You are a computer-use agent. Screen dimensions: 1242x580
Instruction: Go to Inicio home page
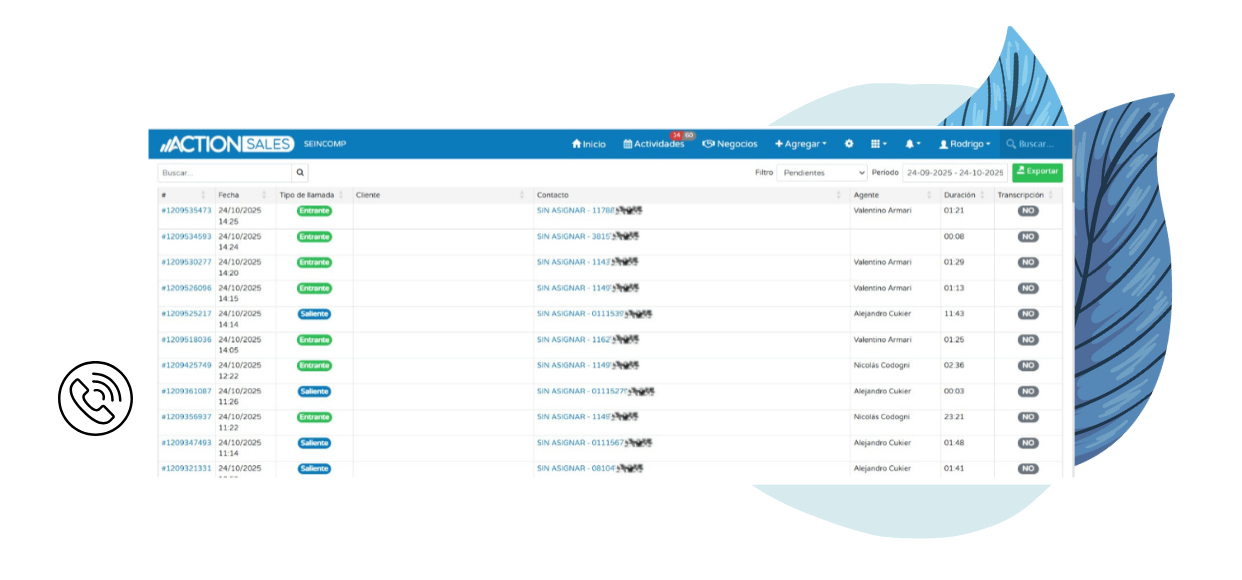(x=589, y=144)
